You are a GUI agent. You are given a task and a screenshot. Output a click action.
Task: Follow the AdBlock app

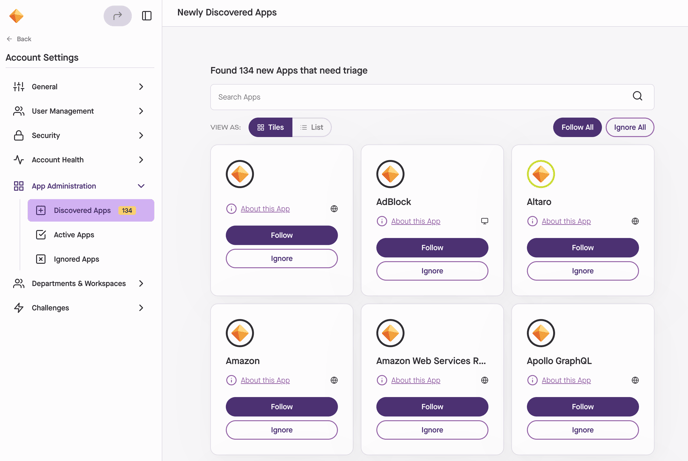click(432, 247)
